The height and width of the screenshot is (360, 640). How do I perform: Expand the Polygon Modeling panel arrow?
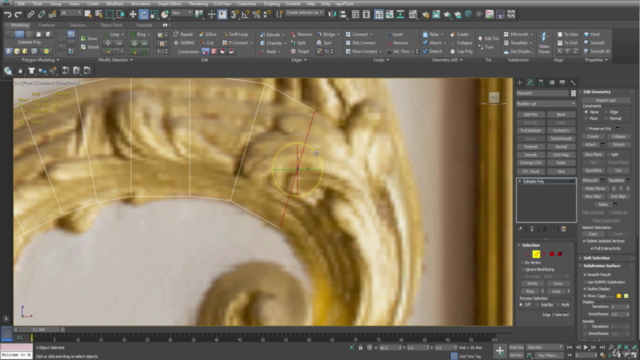(58, 60)
